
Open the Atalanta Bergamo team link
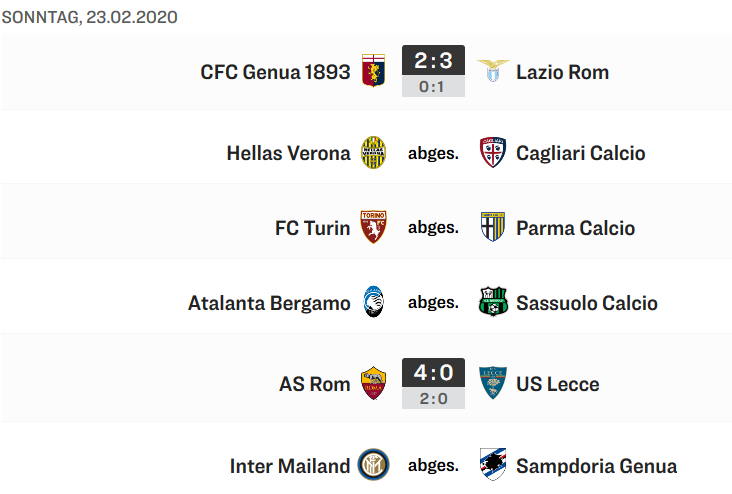tap(269, 303)
